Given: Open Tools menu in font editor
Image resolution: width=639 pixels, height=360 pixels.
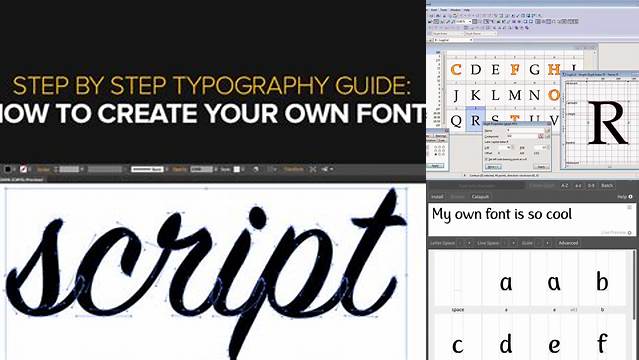Looking at the screenshot, I should pyautogui.click(x=444, y=10).
